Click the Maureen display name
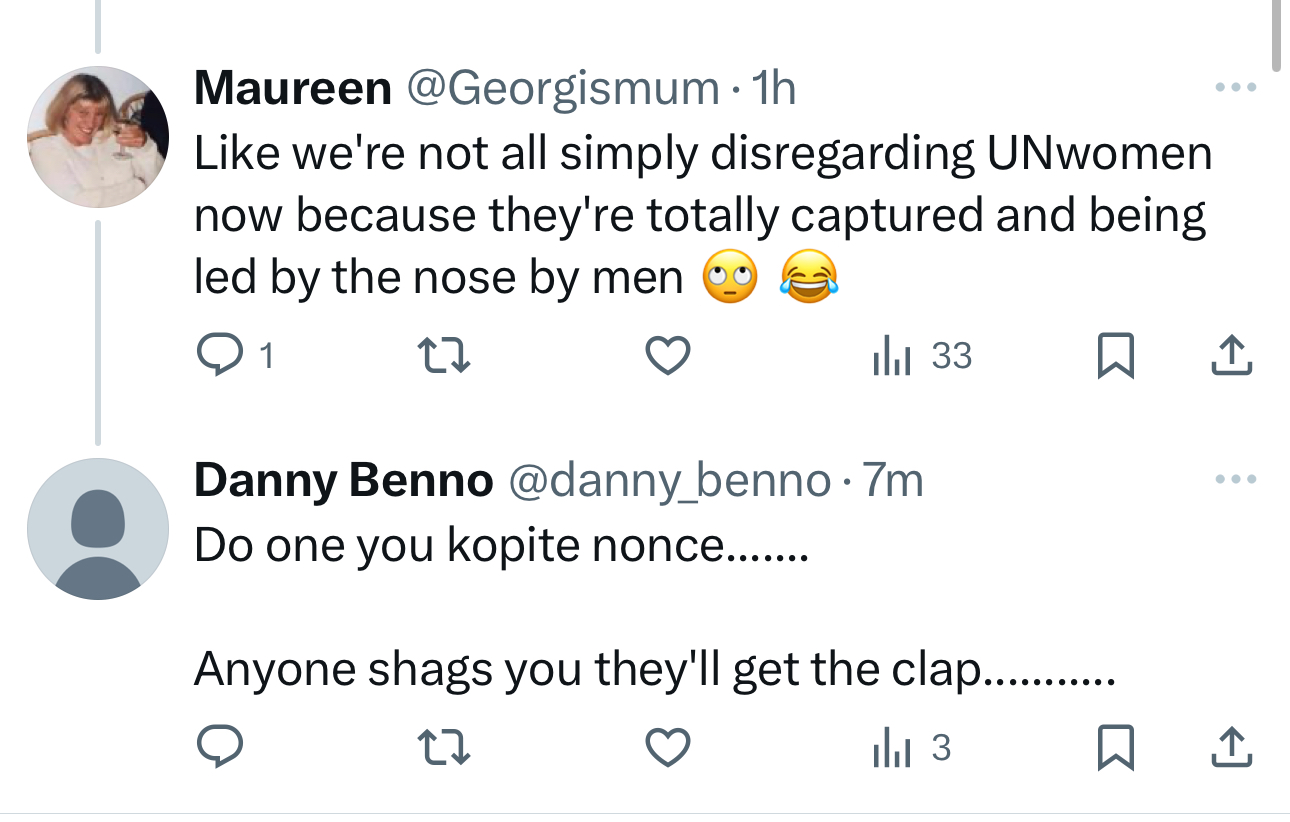The width and height of the screenshot is (1290, 822). [x=292, y=89]
